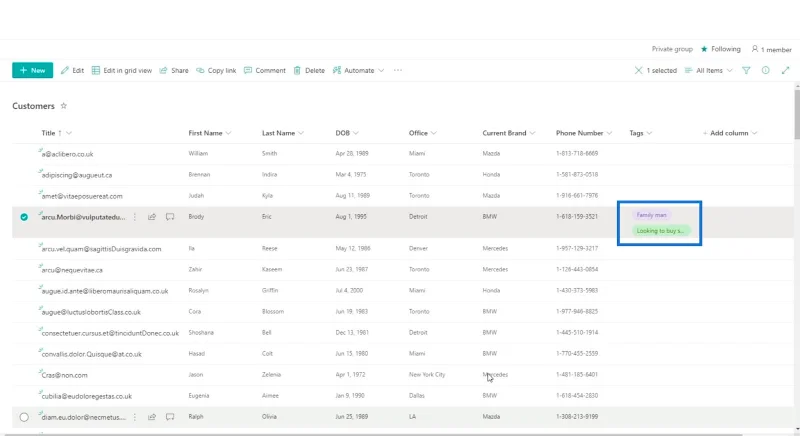The height and width of the screenshot is (436, 800).
Task: Deselect the arcu.Morbi row checkmark
Action: 24,217
